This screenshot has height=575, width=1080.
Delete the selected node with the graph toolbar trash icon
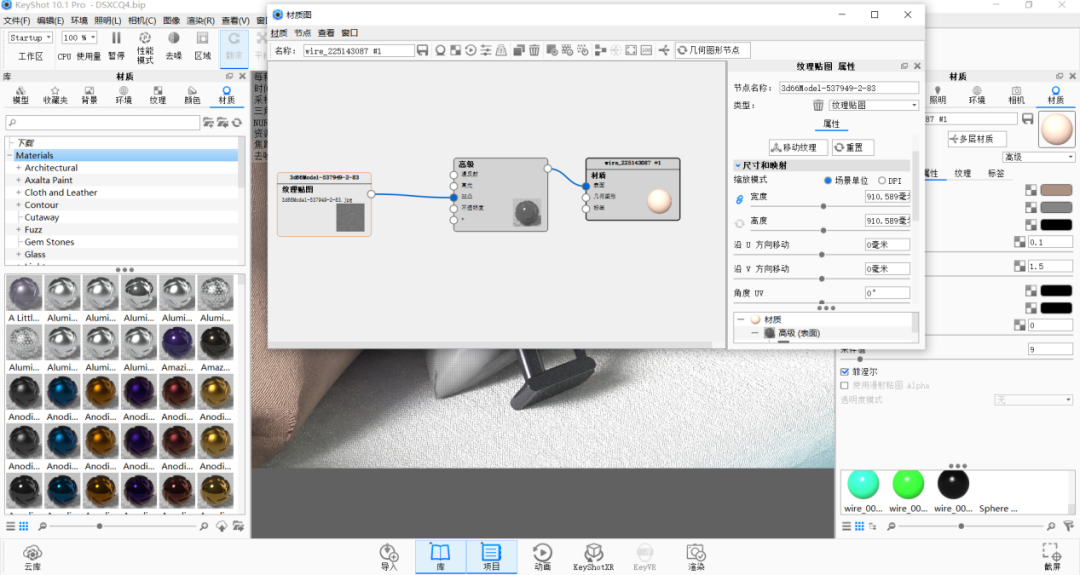point(534,50)
